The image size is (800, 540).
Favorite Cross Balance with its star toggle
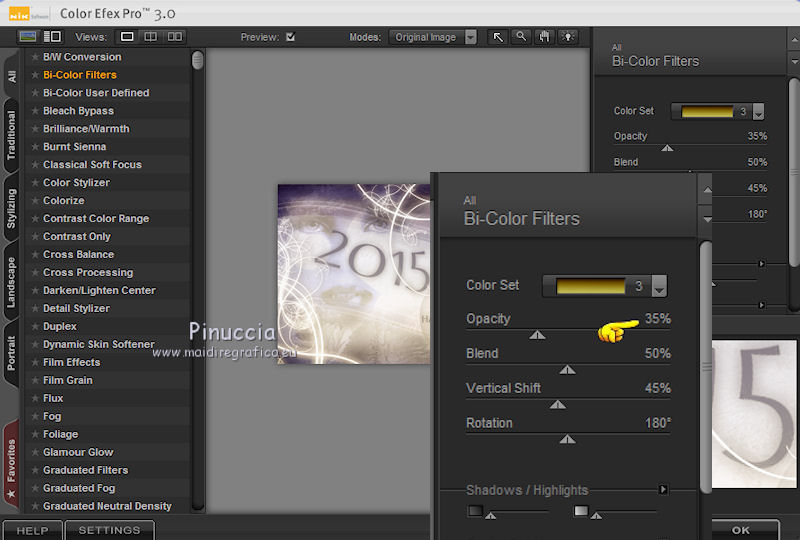35,254
